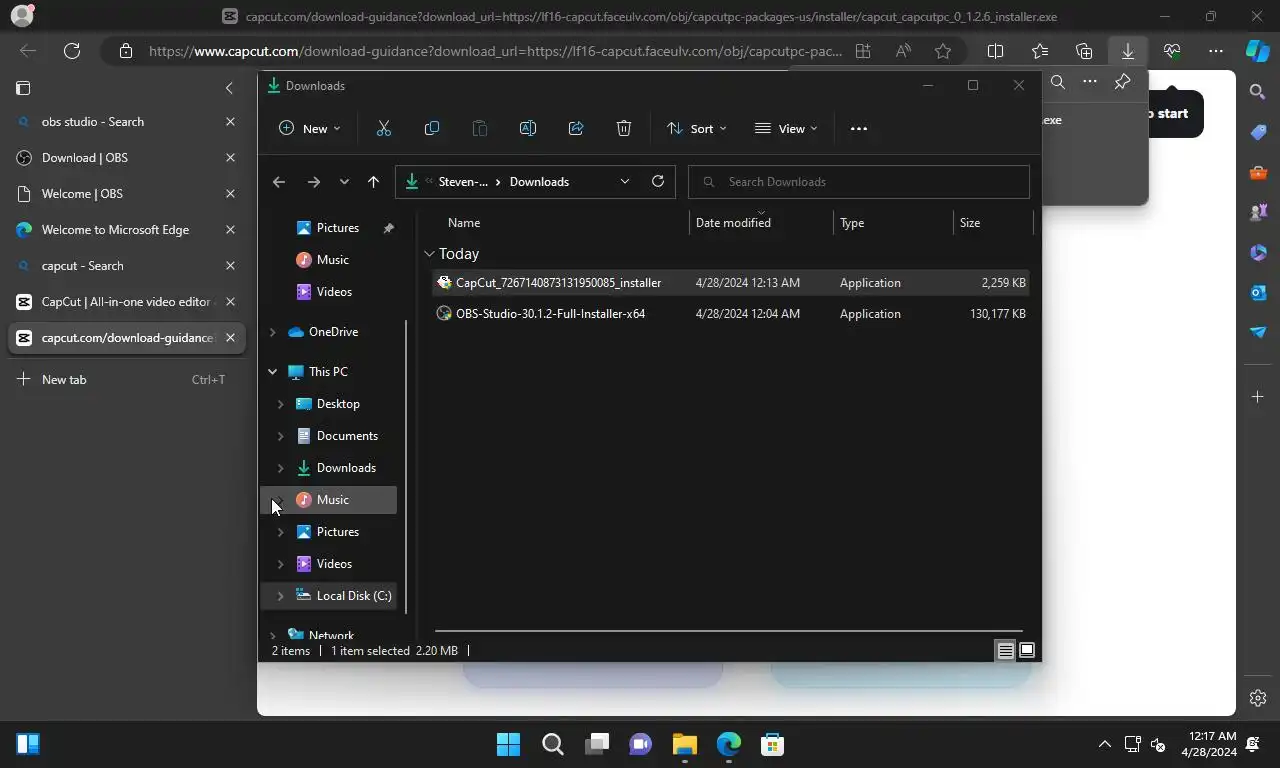Go up one folder level in Explorer
The image size is (1280, 768).
[x=373, y=181]
